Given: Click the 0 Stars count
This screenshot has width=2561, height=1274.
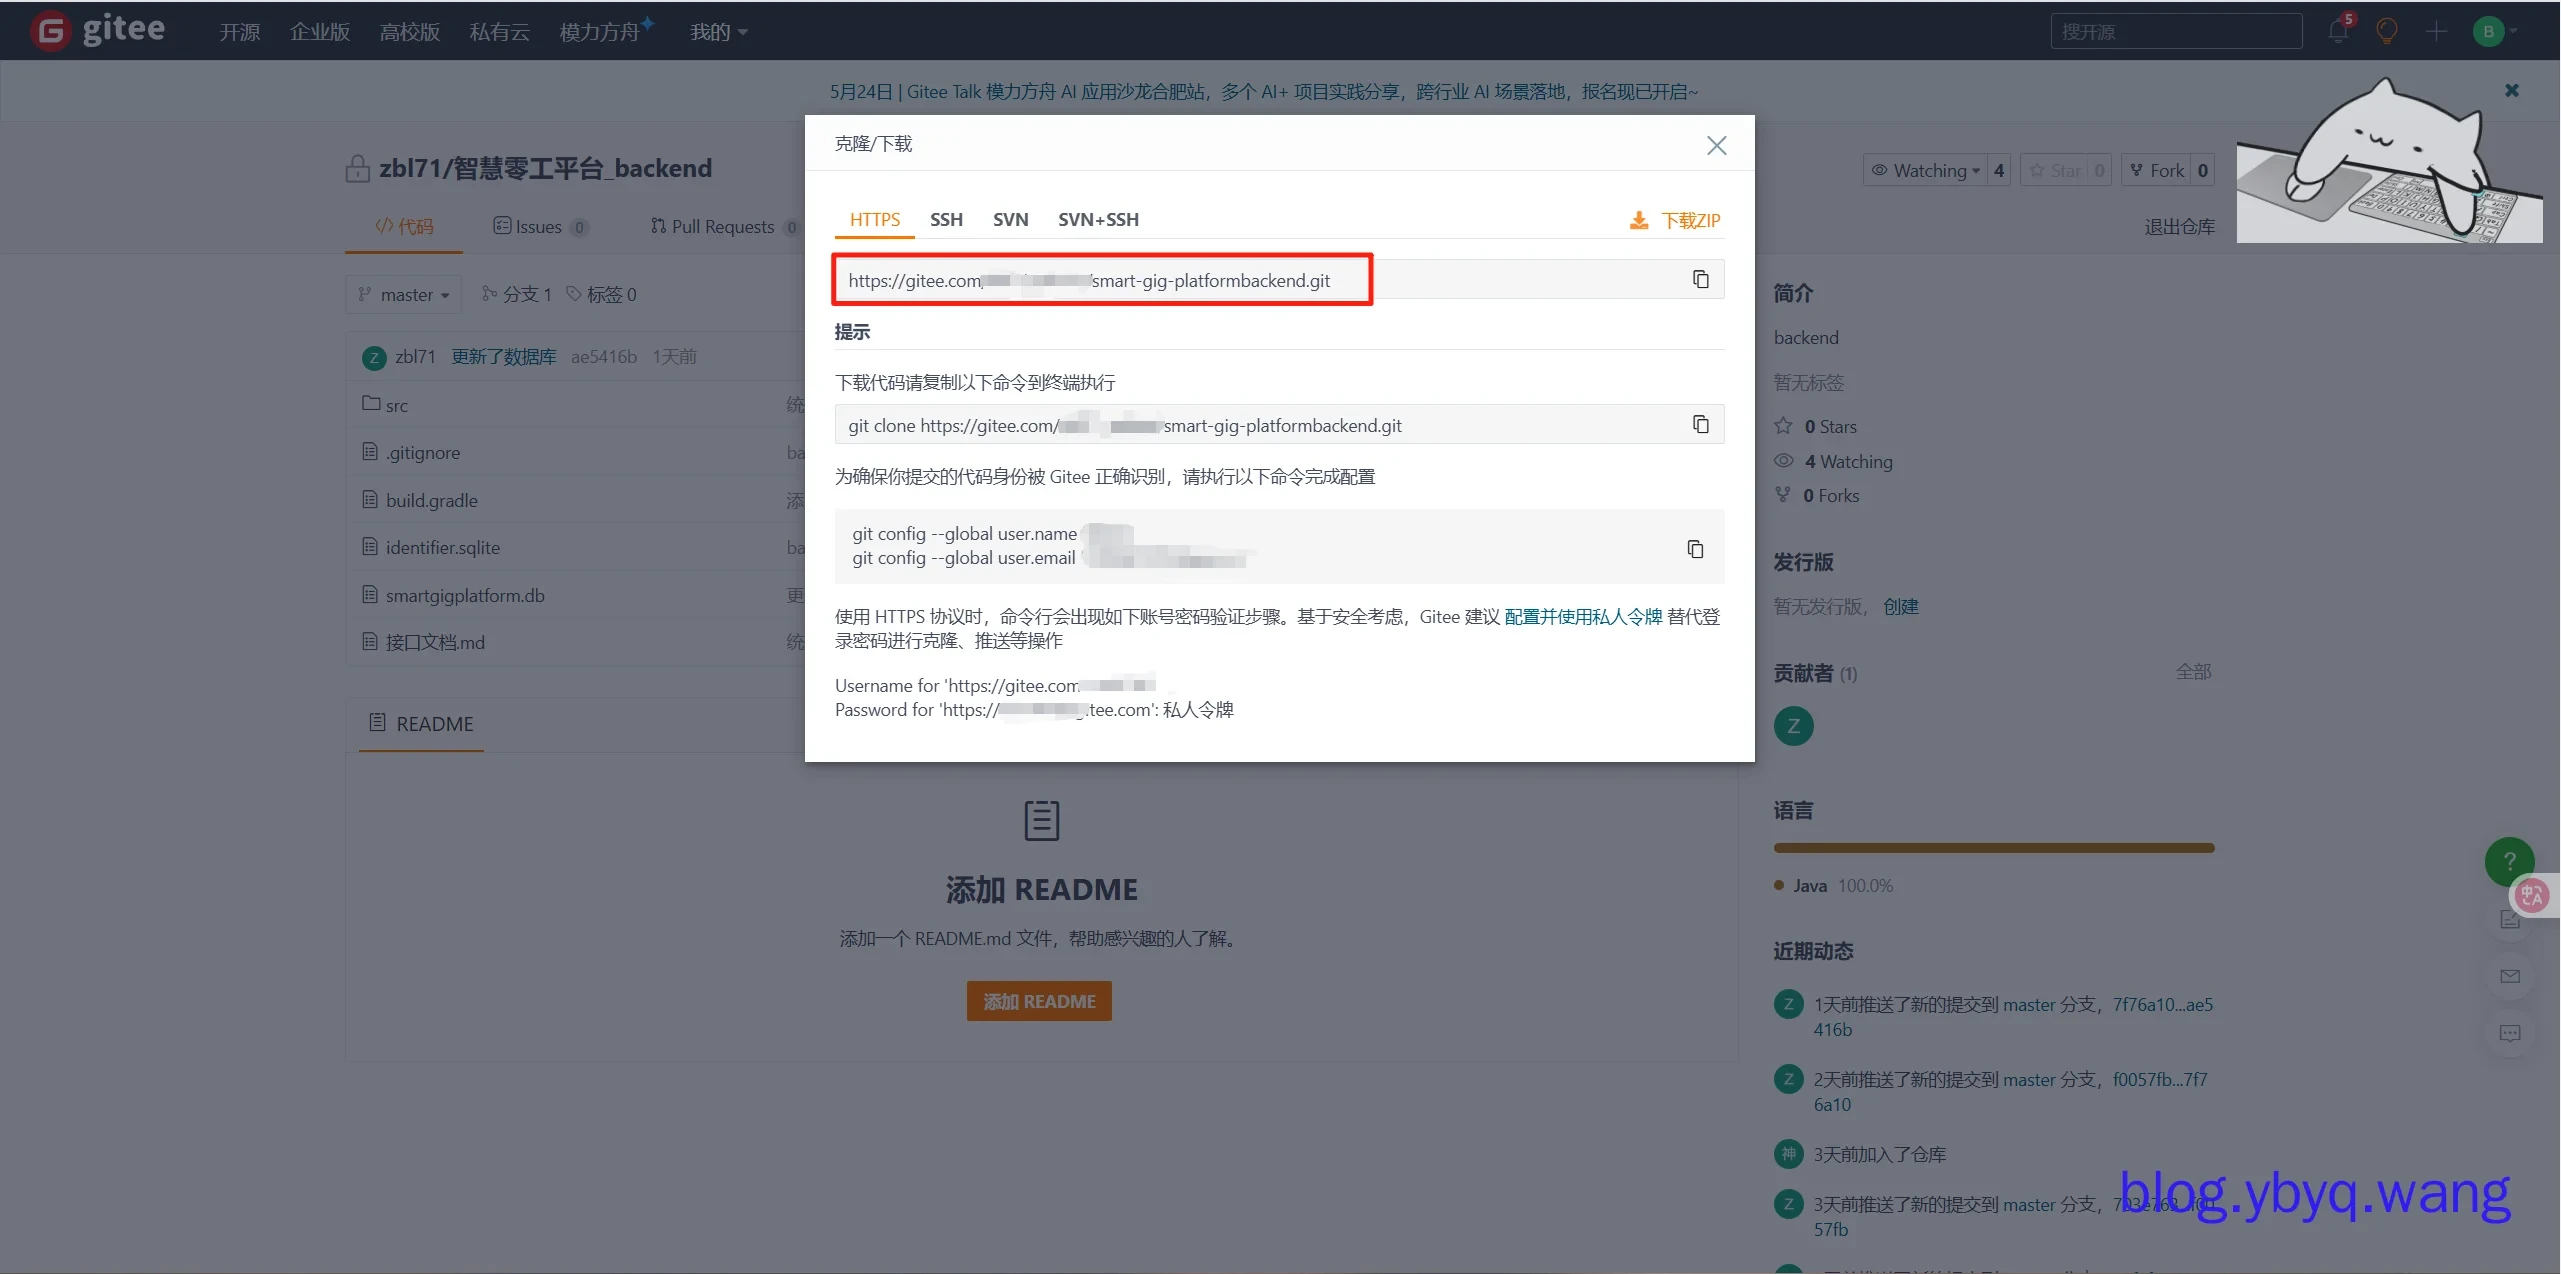Looking at the screenshot, I should pyautogui.click(x=1830, y=426).
